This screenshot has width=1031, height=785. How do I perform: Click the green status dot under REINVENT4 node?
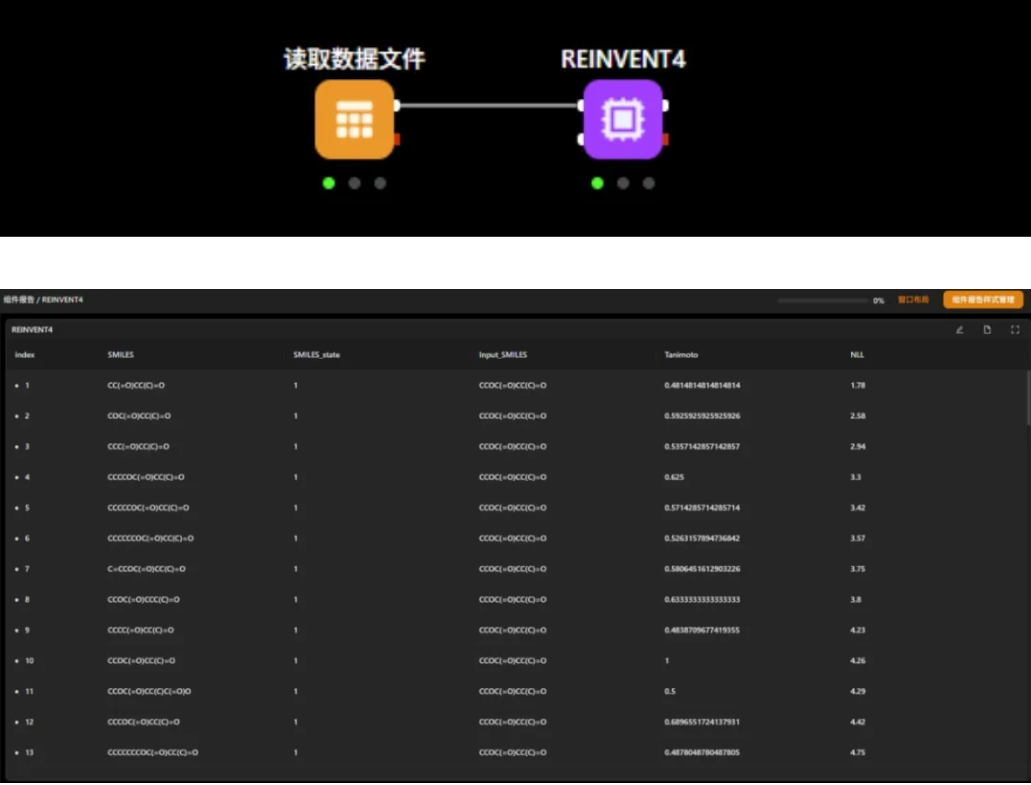[x=597, y=183]
